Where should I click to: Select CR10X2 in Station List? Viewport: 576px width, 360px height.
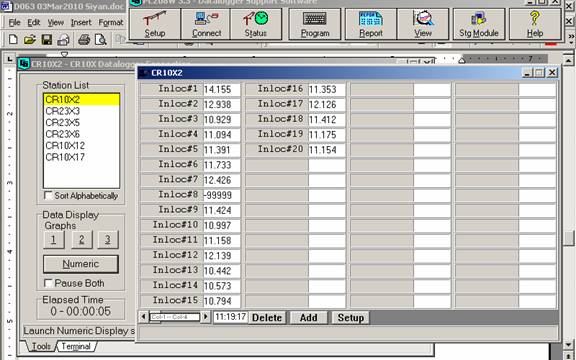coord(81,100)
